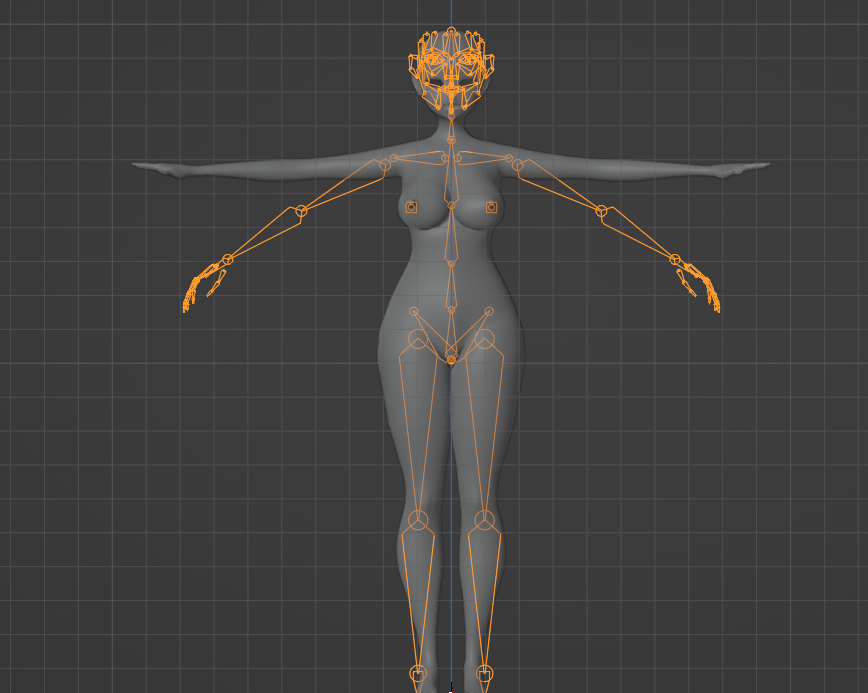Pick the character's right forearm bone
The height and width of the screenshot is (693, 868).
265,235
